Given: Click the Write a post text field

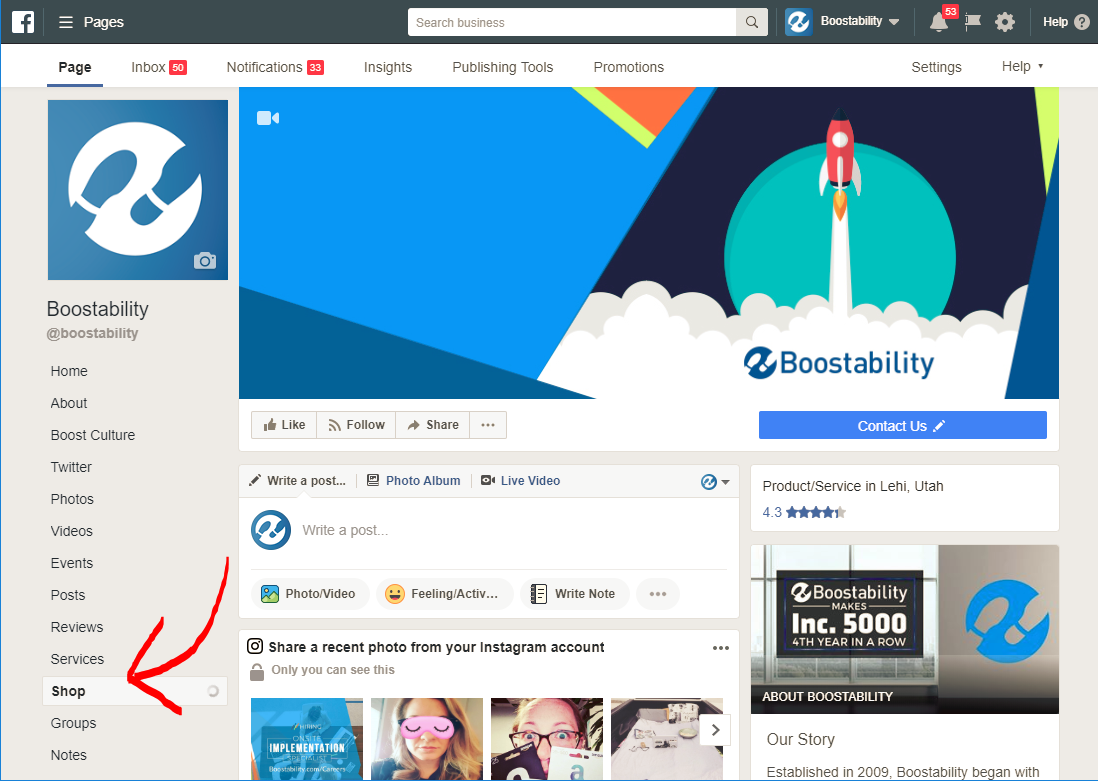Looking at the screenshot, I should (x=515, y=530).
